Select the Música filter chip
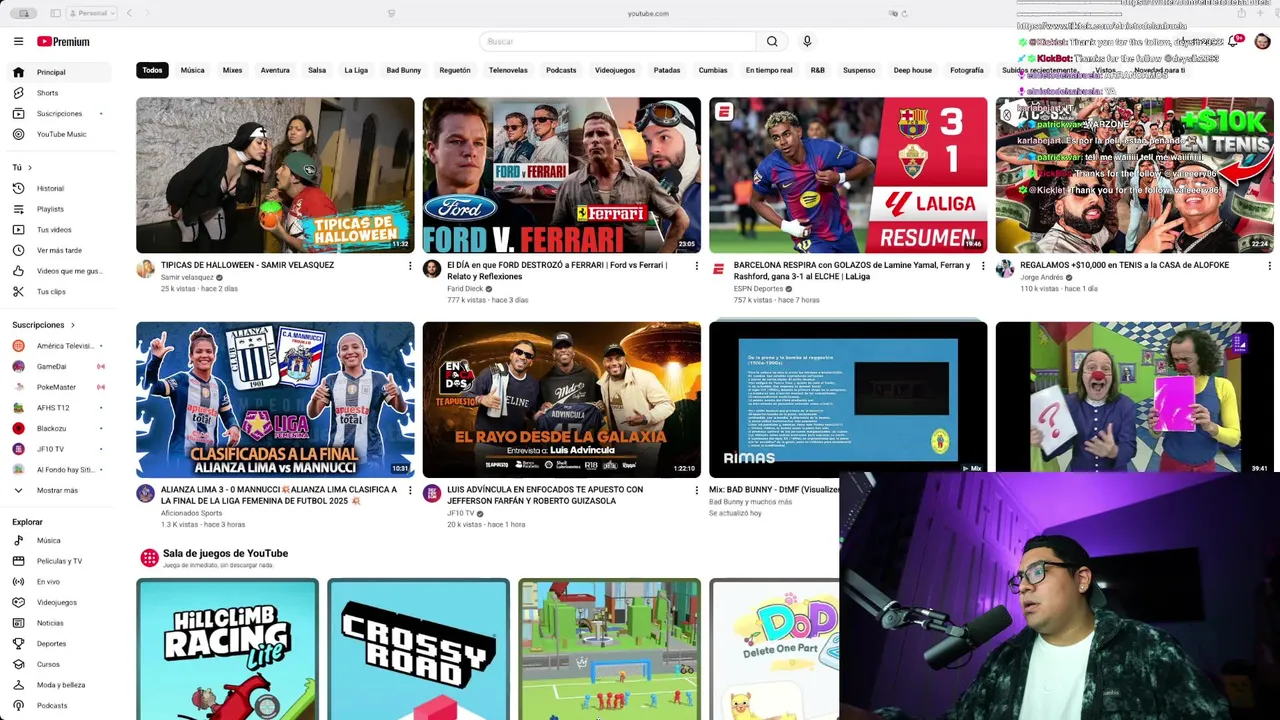1280x720 pixels. 192,70
